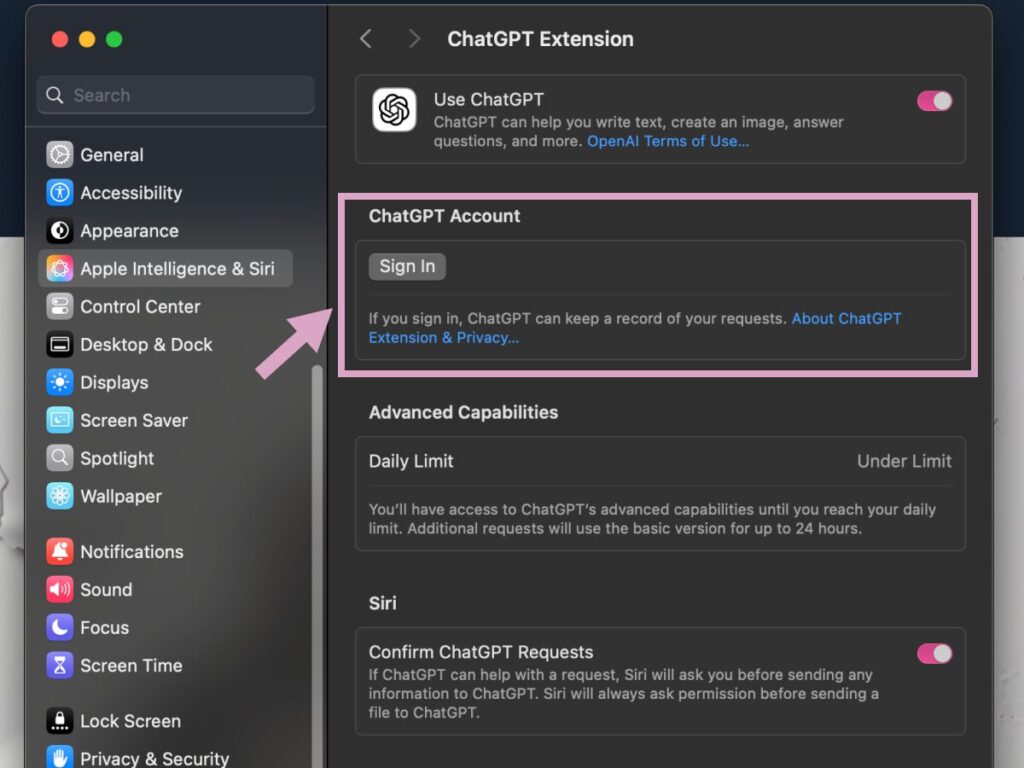
Task: Click the Appearance sidebar icon
Action: click(59, 231)
